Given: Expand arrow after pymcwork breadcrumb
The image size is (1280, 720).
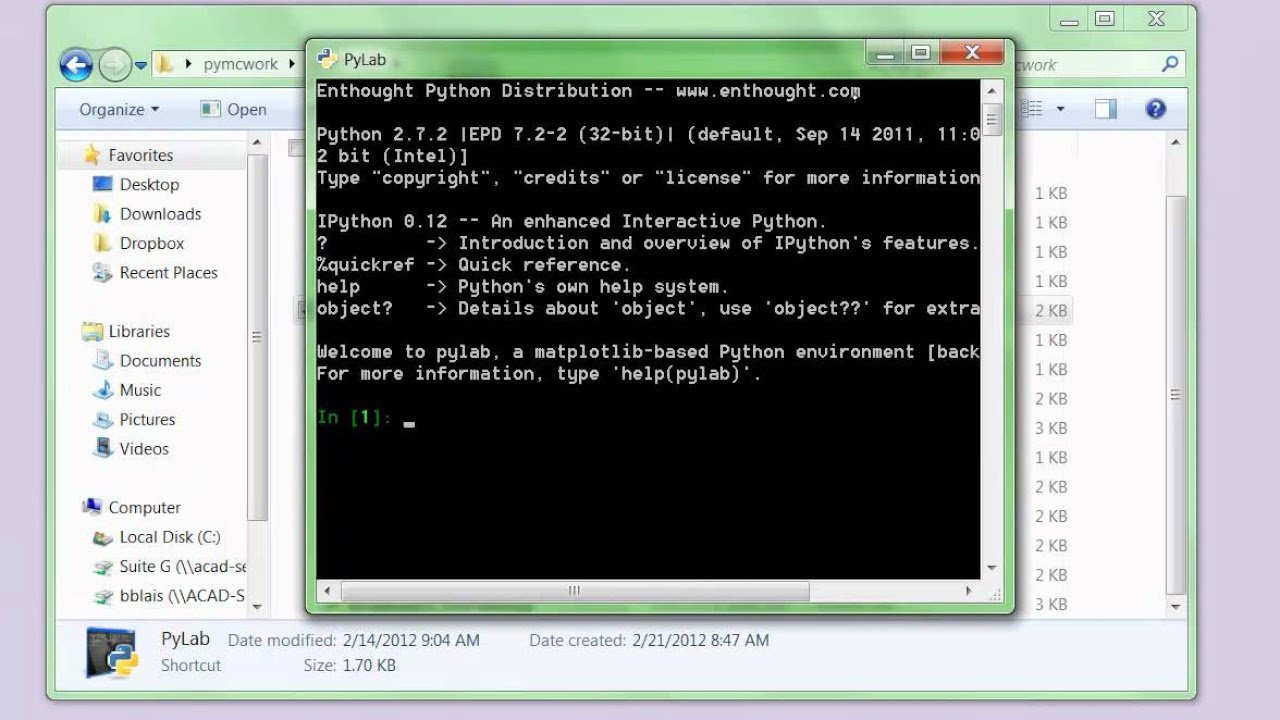Looking at the screenshot, I should coord(293,64).
